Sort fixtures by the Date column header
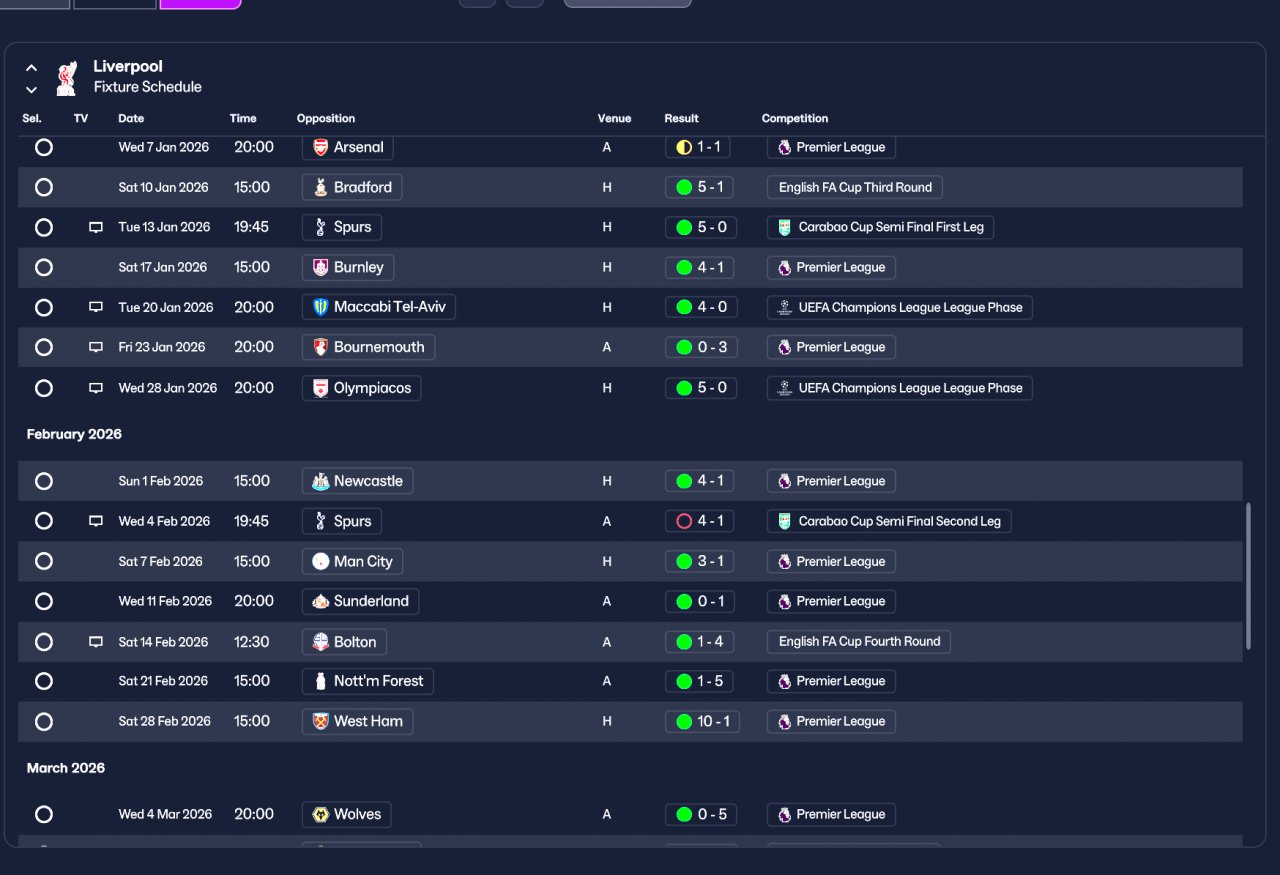 pyautogui.click(x=131, y=118)
